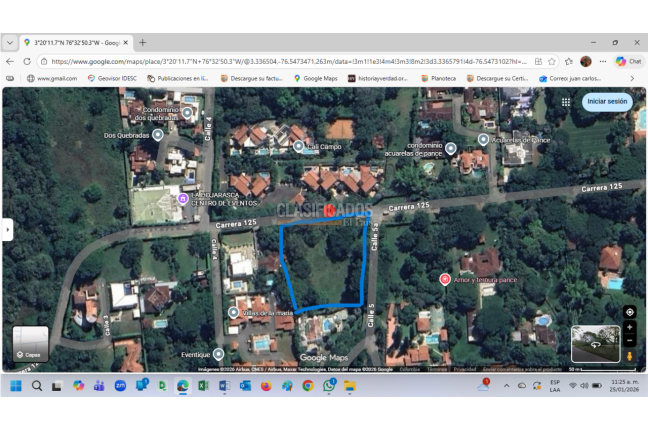Open Copilot Chat button
The width and height of the screenshot is (648, 430).
pos(629,62)
